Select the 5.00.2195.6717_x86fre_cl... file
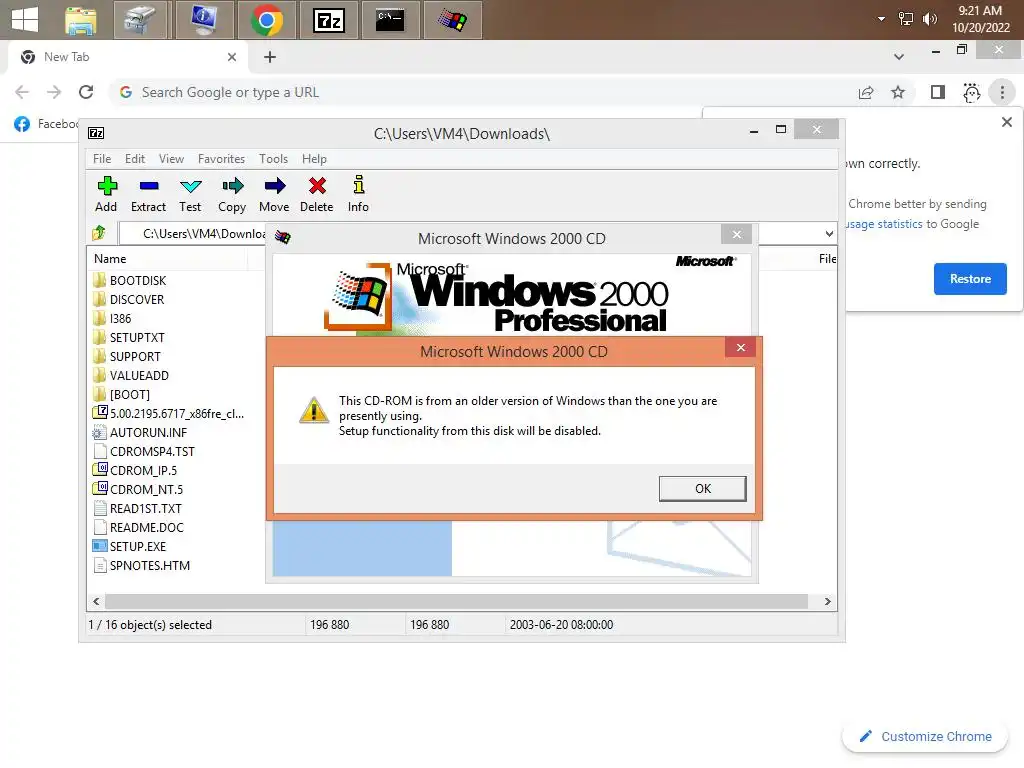 pos(168,413)
